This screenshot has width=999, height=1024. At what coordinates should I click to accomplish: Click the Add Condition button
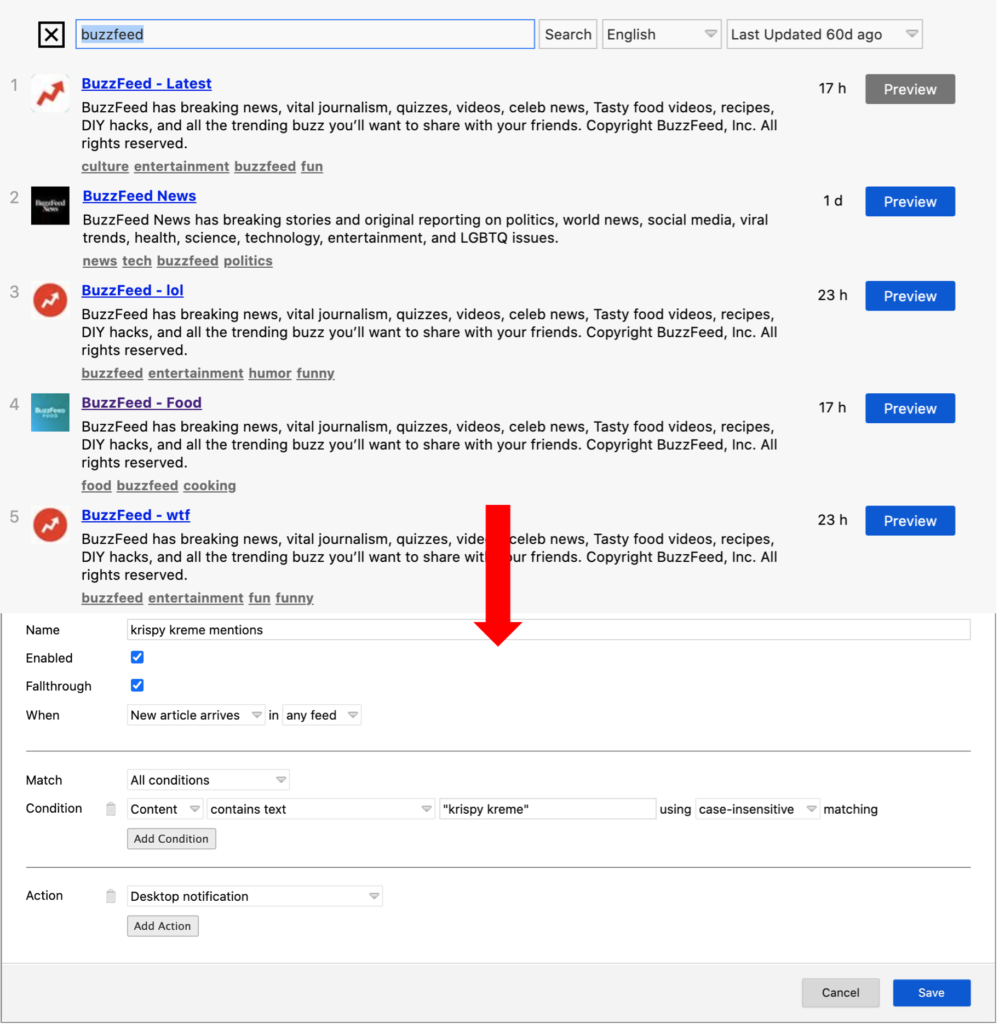171,839
